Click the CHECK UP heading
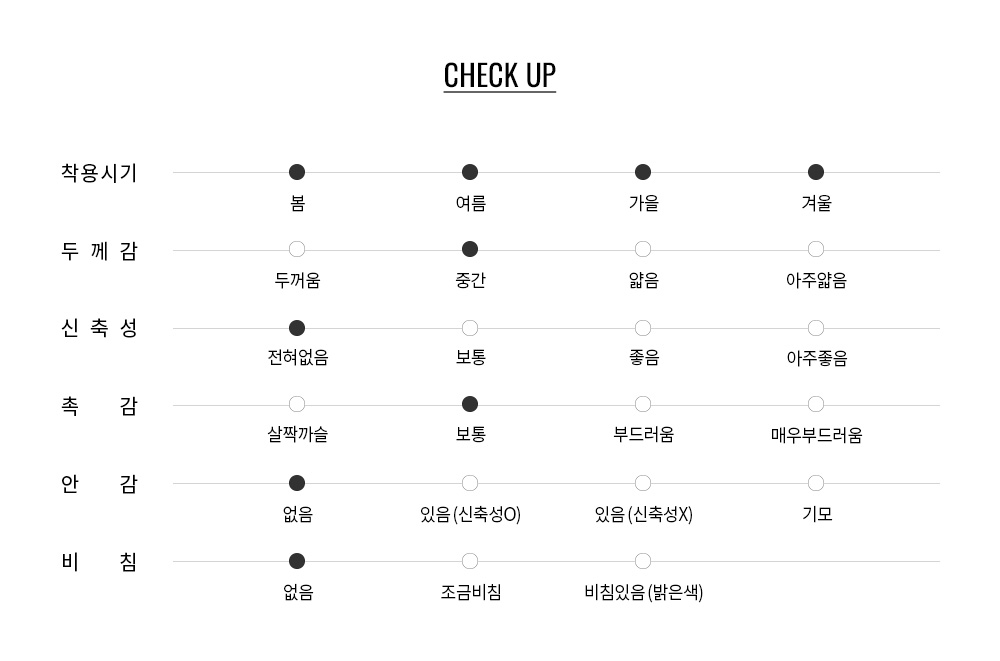Image resolution: width=1000 pixels, height=661 pixels. click(499, 76)
